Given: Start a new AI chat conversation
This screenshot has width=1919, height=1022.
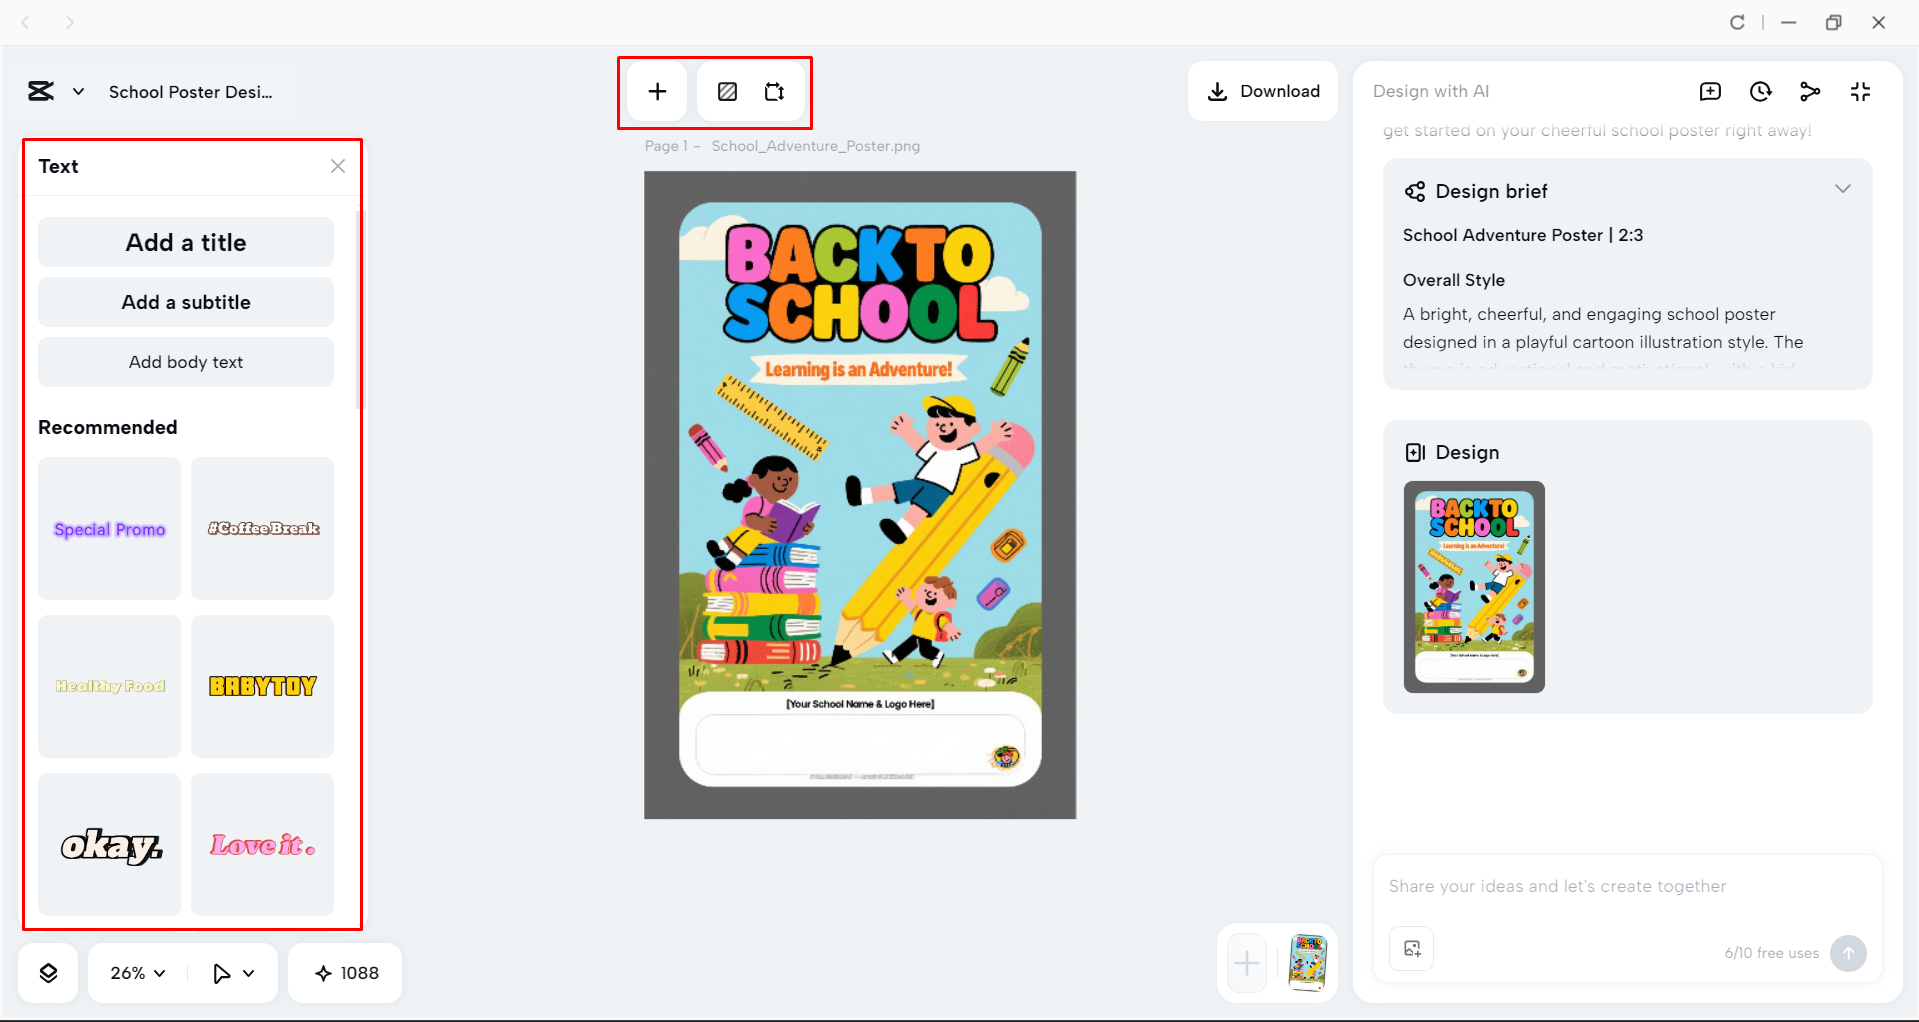Looking at the screenshot, I should (1710, 91).
